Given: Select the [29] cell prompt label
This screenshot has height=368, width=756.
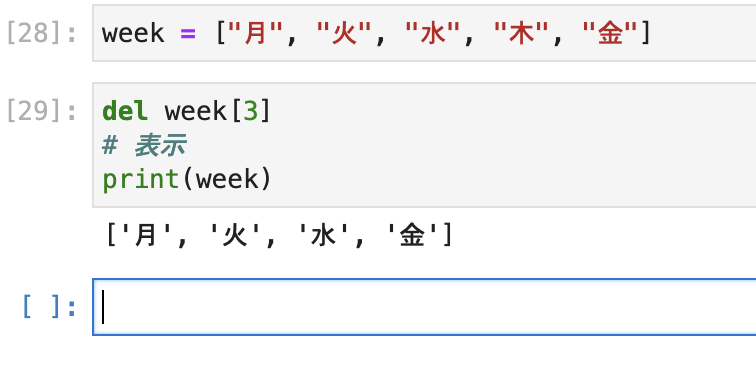Looking at the screenshot, I should [41, 111].
